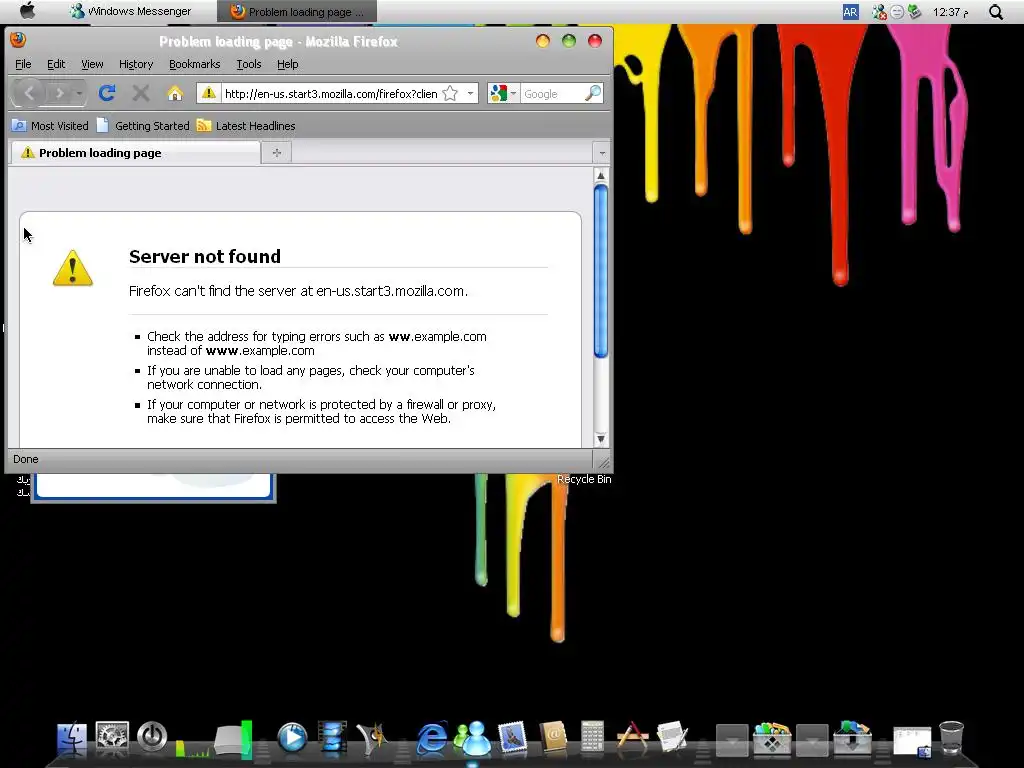Open the Mail stamp icon in dock
This screenshot has width=1024, height=768.
click(513, 738)
